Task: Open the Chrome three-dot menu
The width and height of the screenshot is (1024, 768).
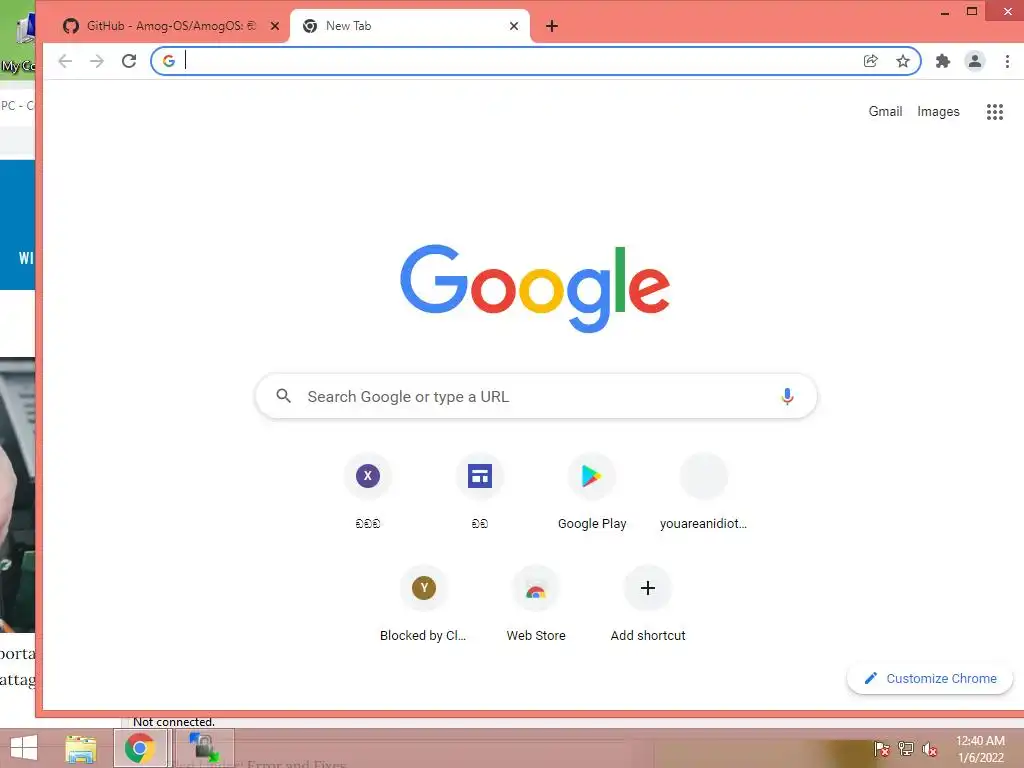Action: pyautogui.click(x=1007, y=61)
